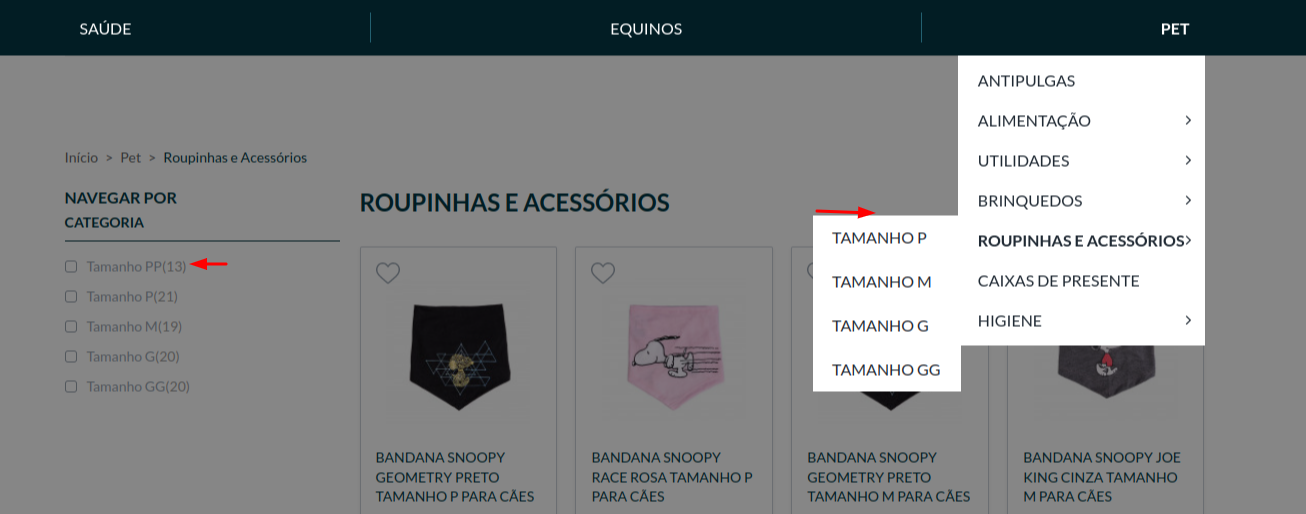Enable the Tamanho M filter checkbox
The image size is (1306, 514).
(x=71, y=327)
